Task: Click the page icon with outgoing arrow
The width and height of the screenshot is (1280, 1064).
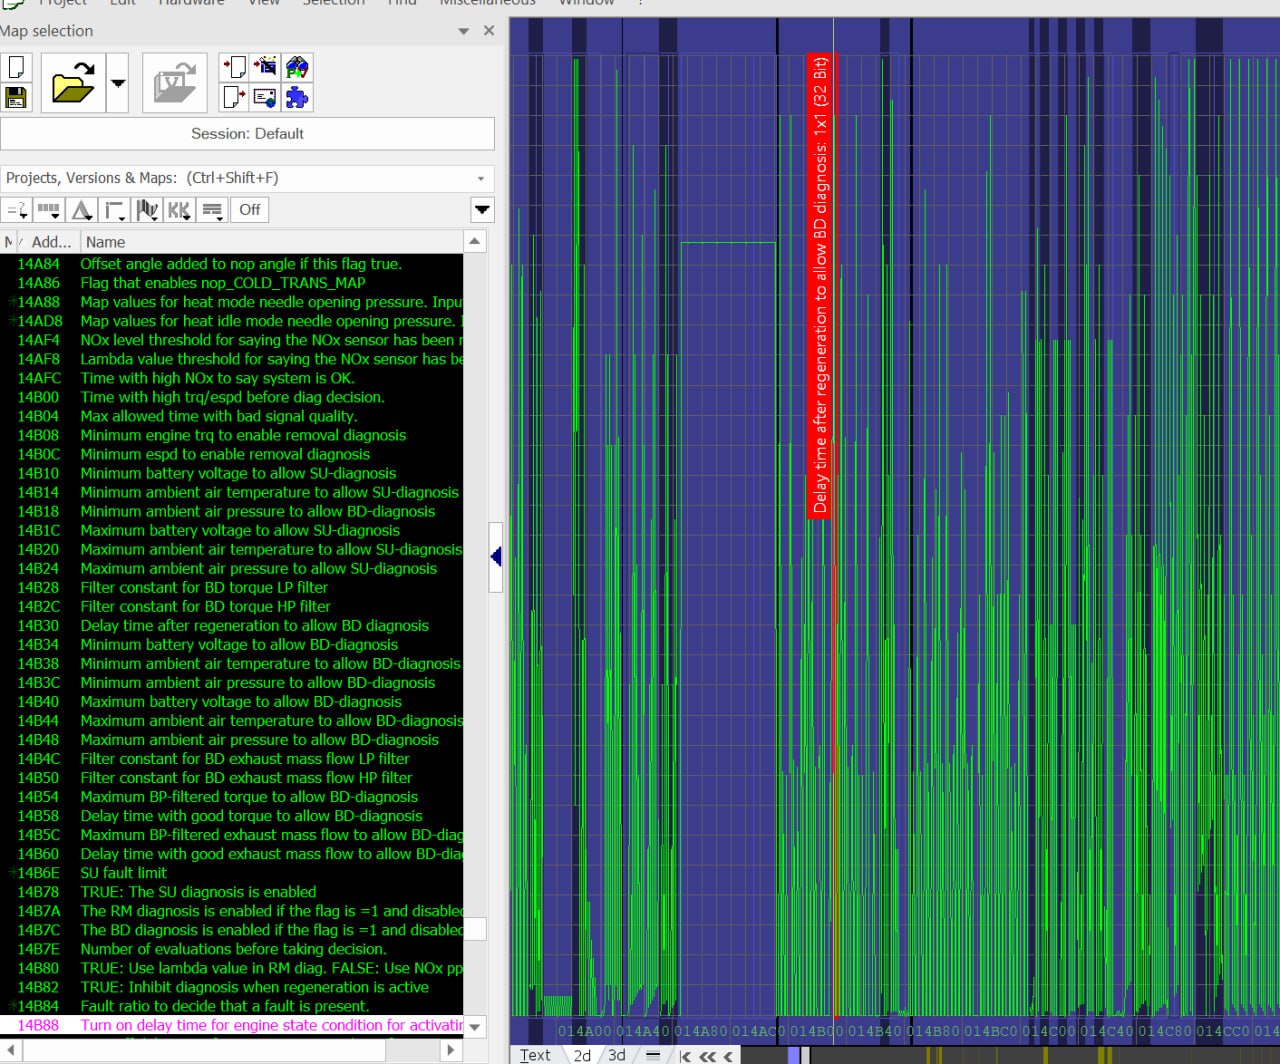Action: point(233,97)
